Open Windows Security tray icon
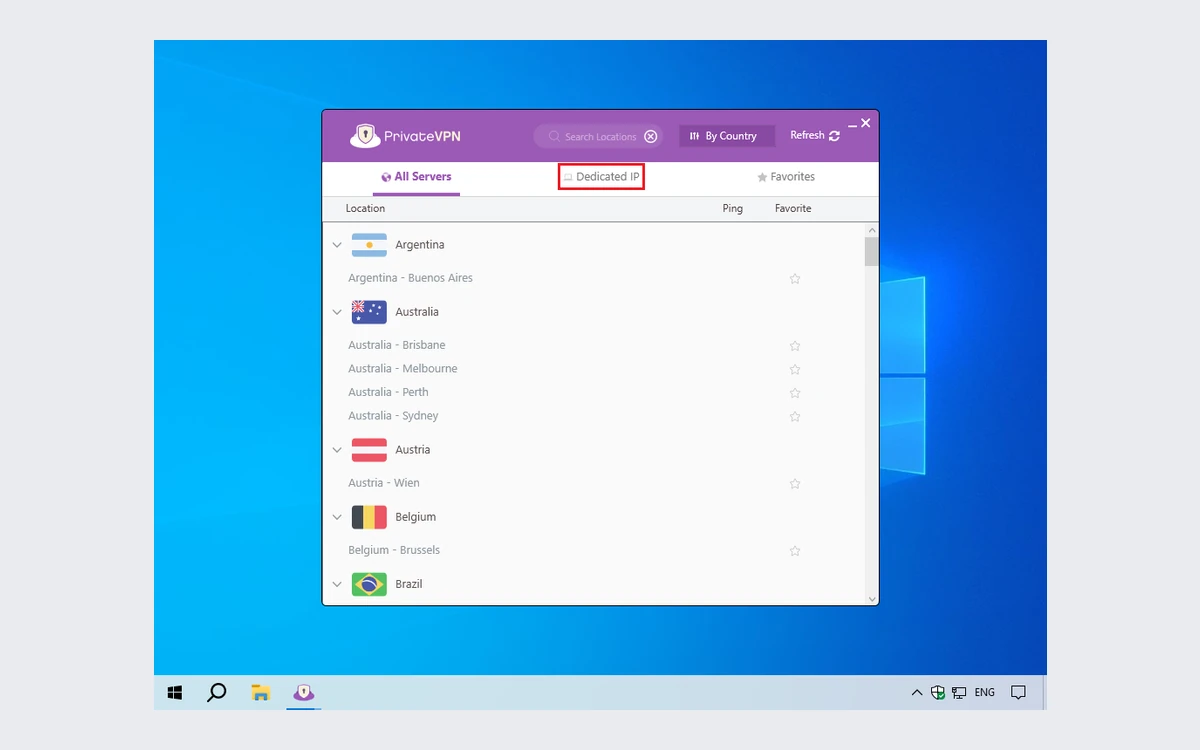The height and width of the screenshot is (750, 1200). pyautogui.click(x=938, y=692)
